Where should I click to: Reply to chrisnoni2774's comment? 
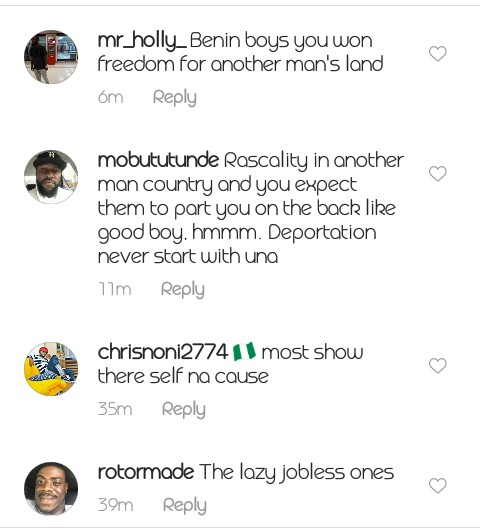click(184, 409)
